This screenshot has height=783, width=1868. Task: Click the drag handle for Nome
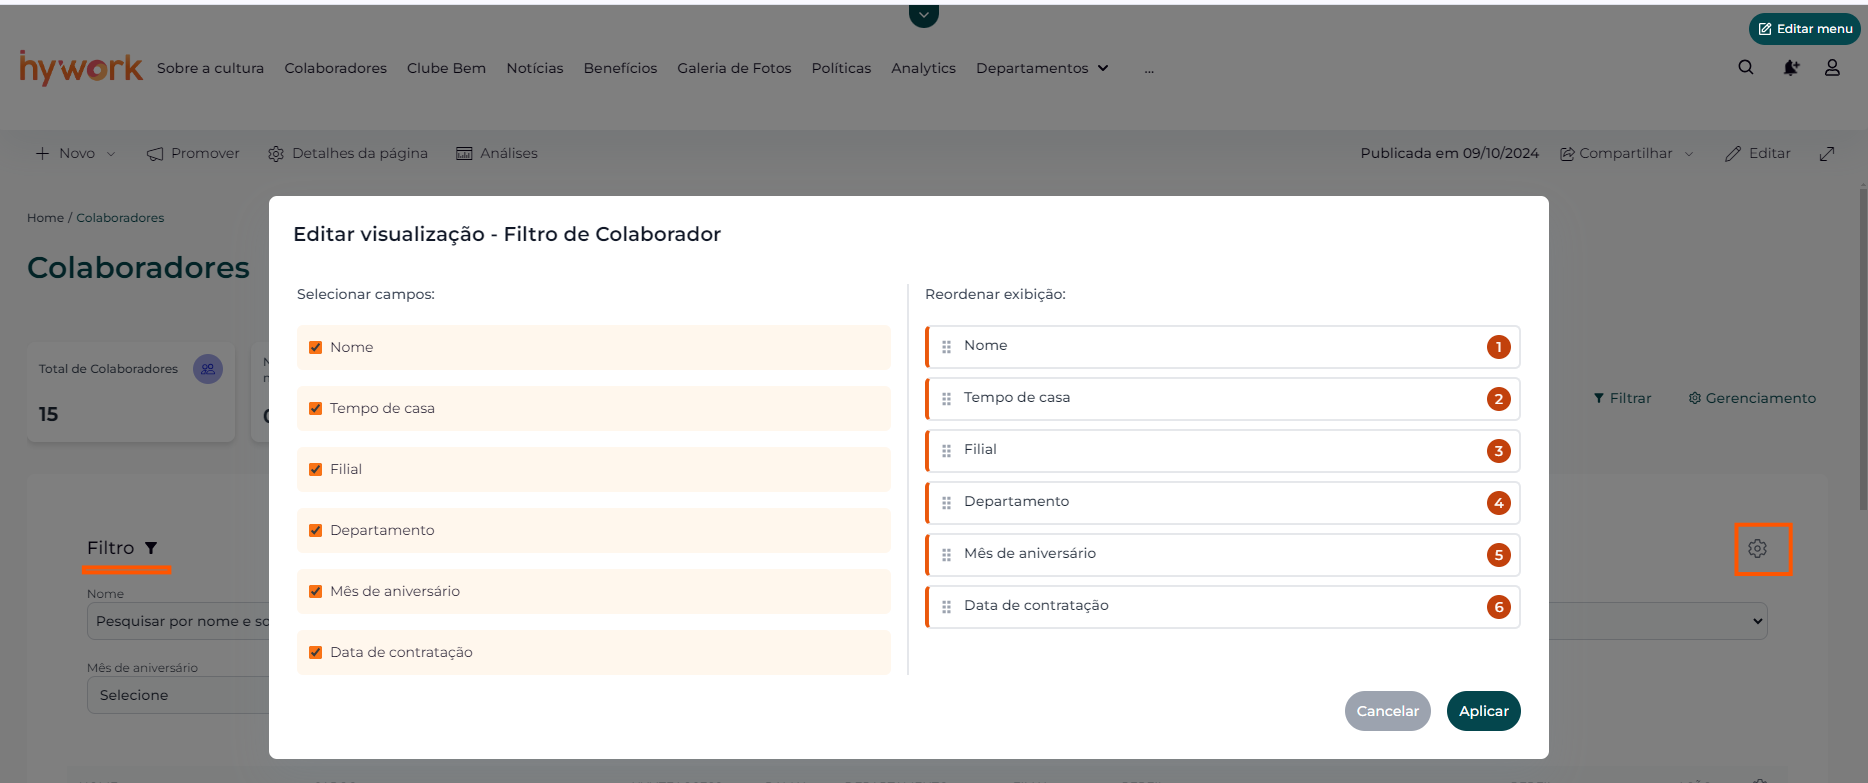click(946, 347)
